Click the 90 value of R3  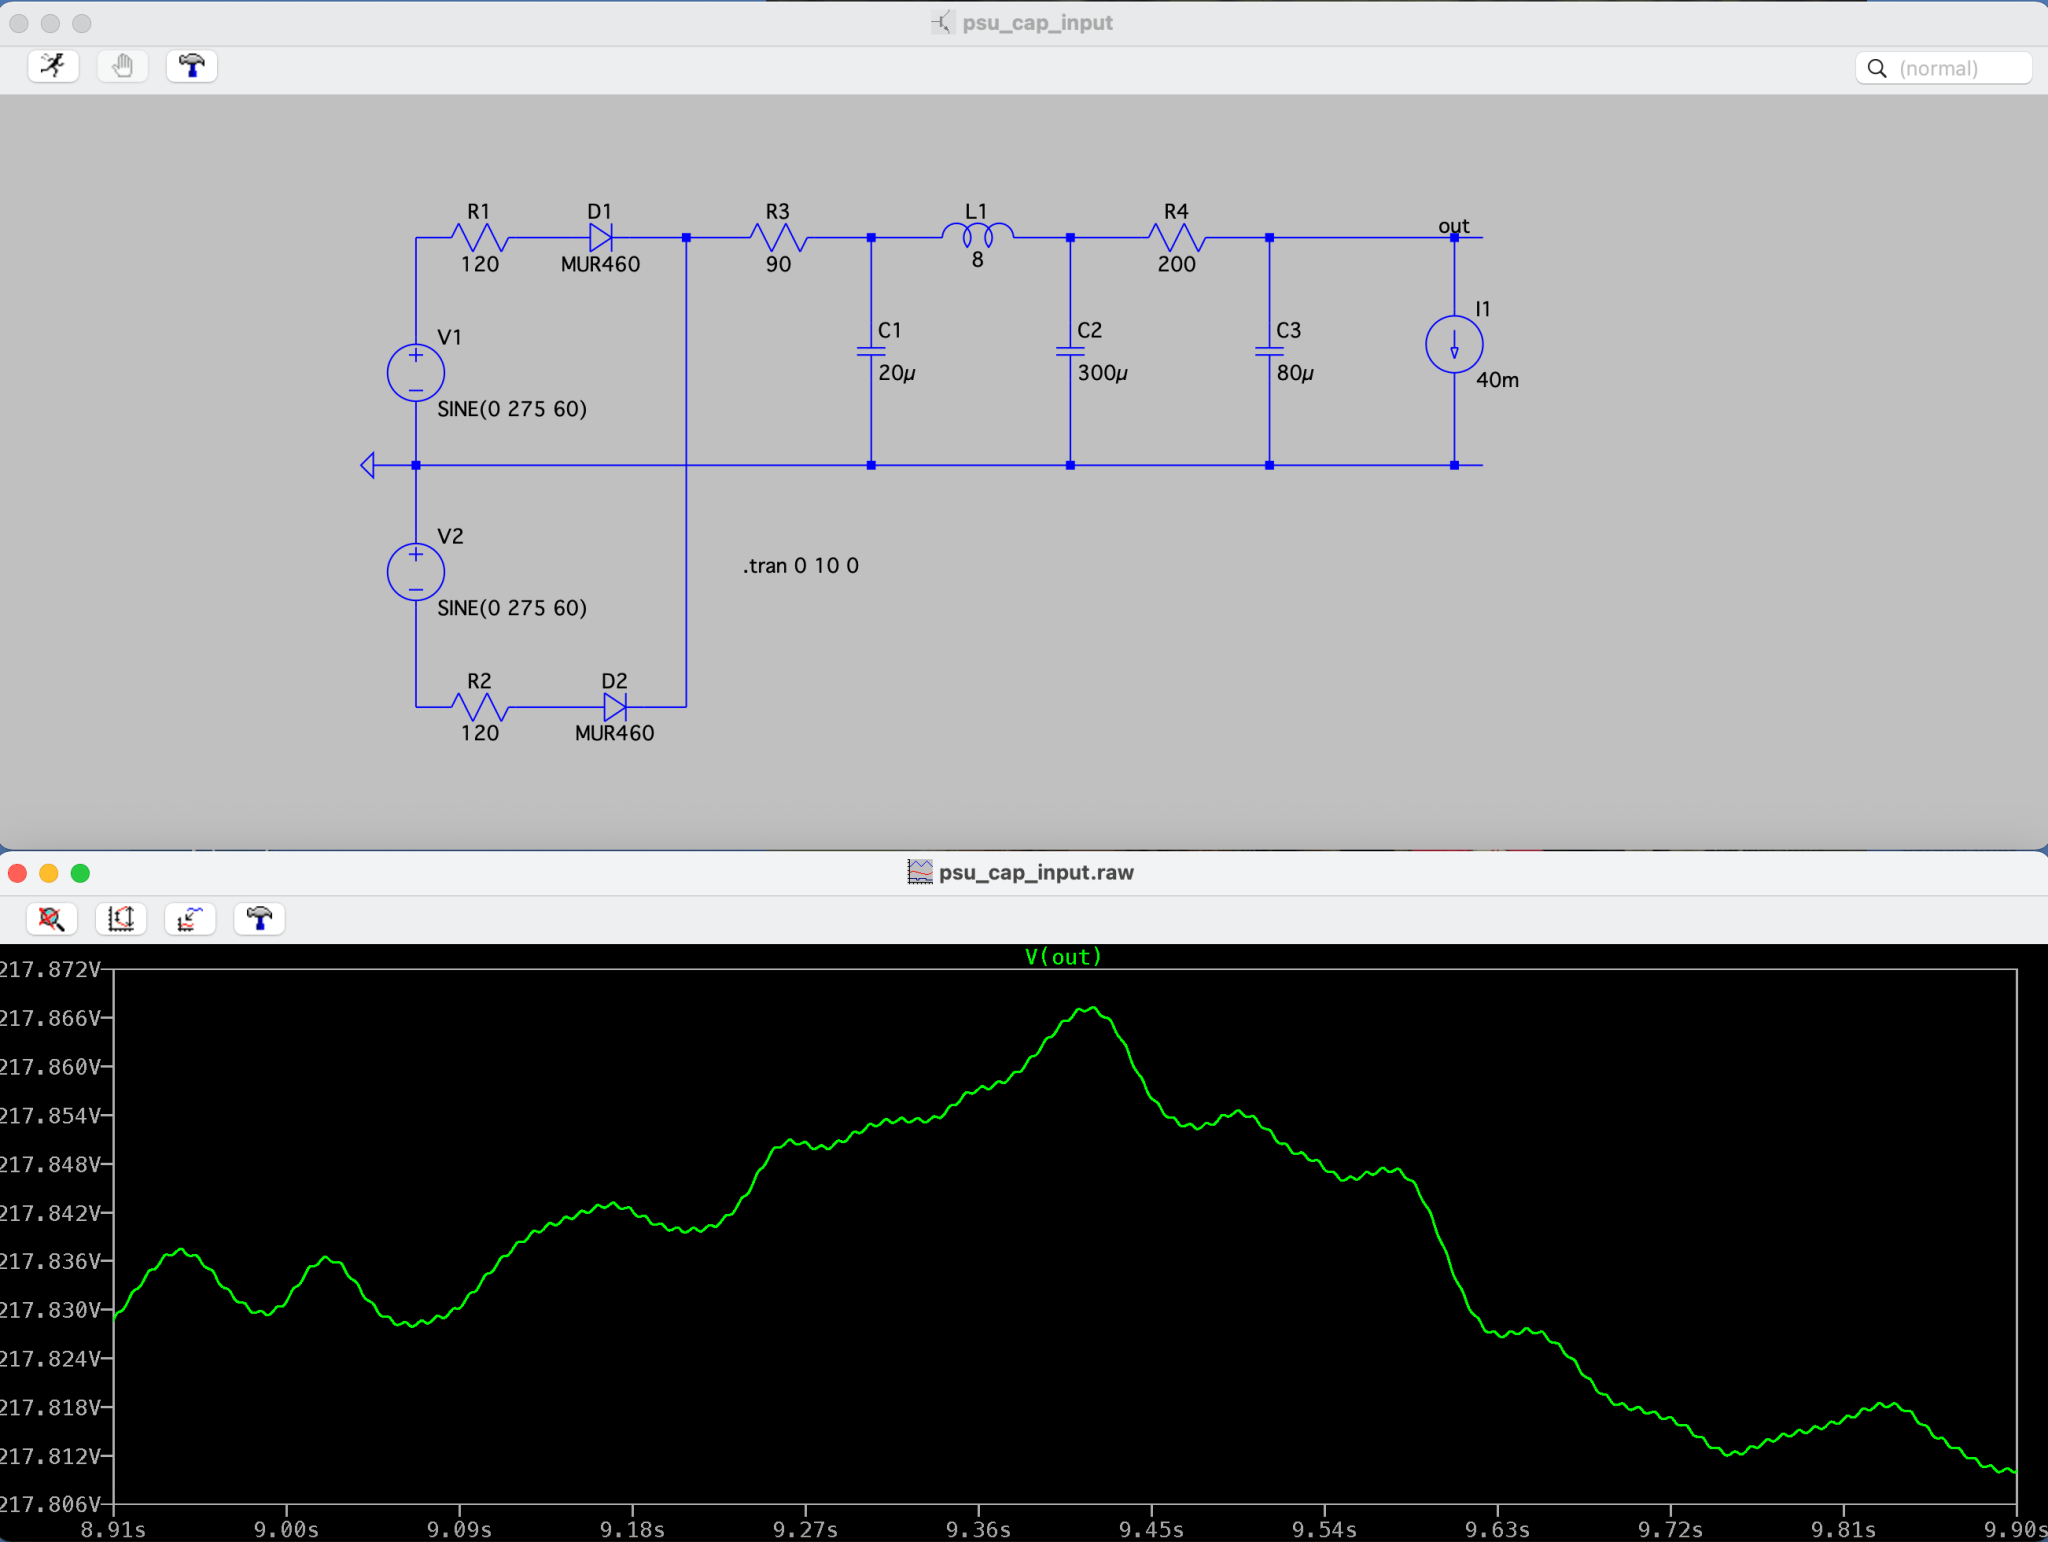coord(778,265)
